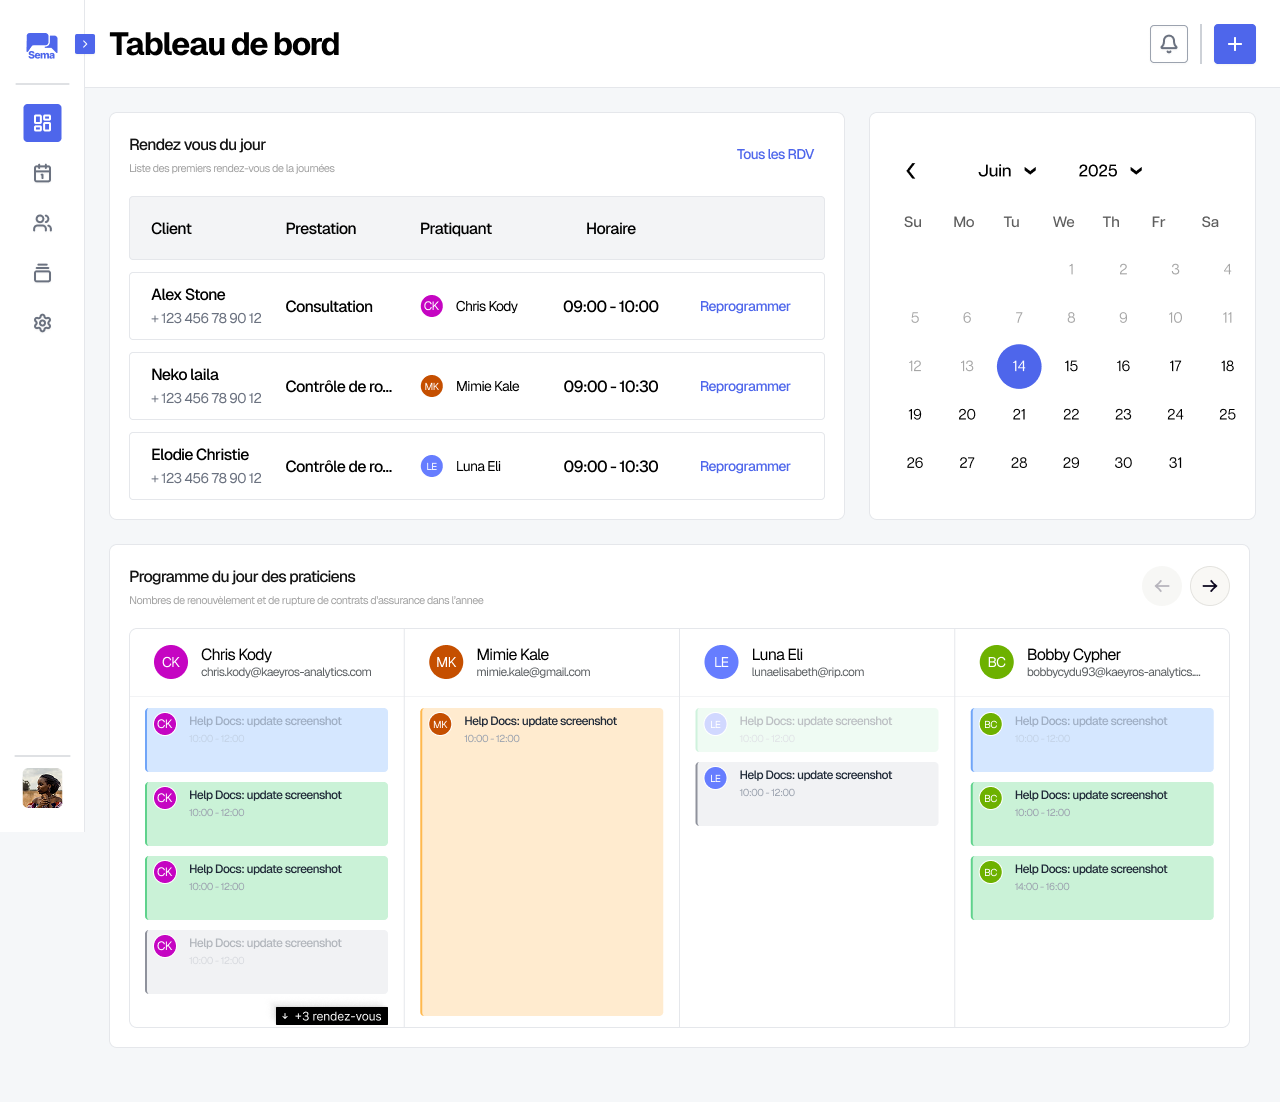The width and height of the screenshot is (1280, 1102).
Task: Expand the 2025 year dropdown
Action: click(1110, 171)
